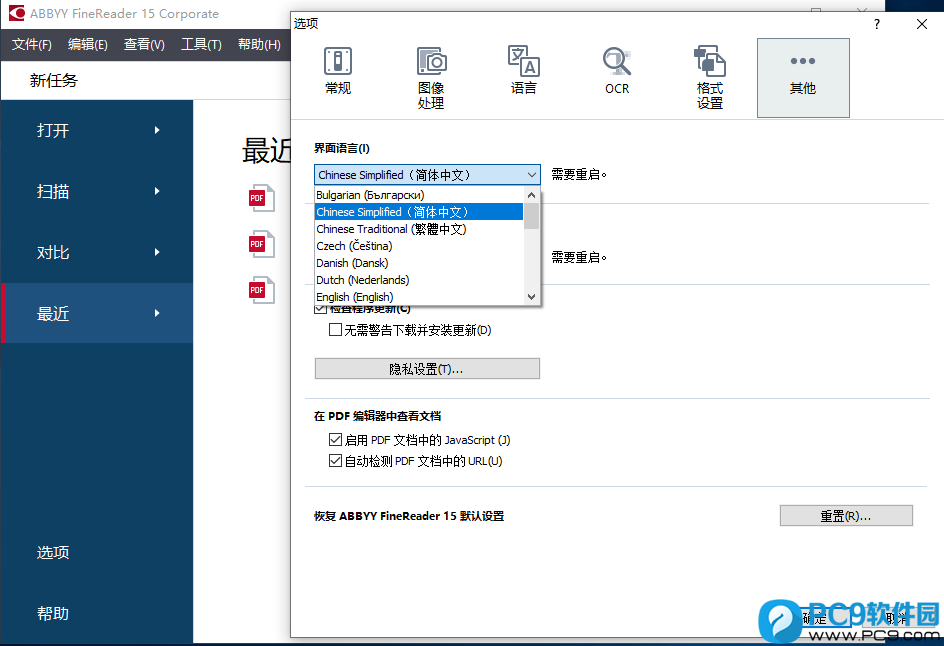Select the 对比 task in sidebar
Image resolution: width=944 pixels, height=646 pixels.
click(x=97, y=252)
